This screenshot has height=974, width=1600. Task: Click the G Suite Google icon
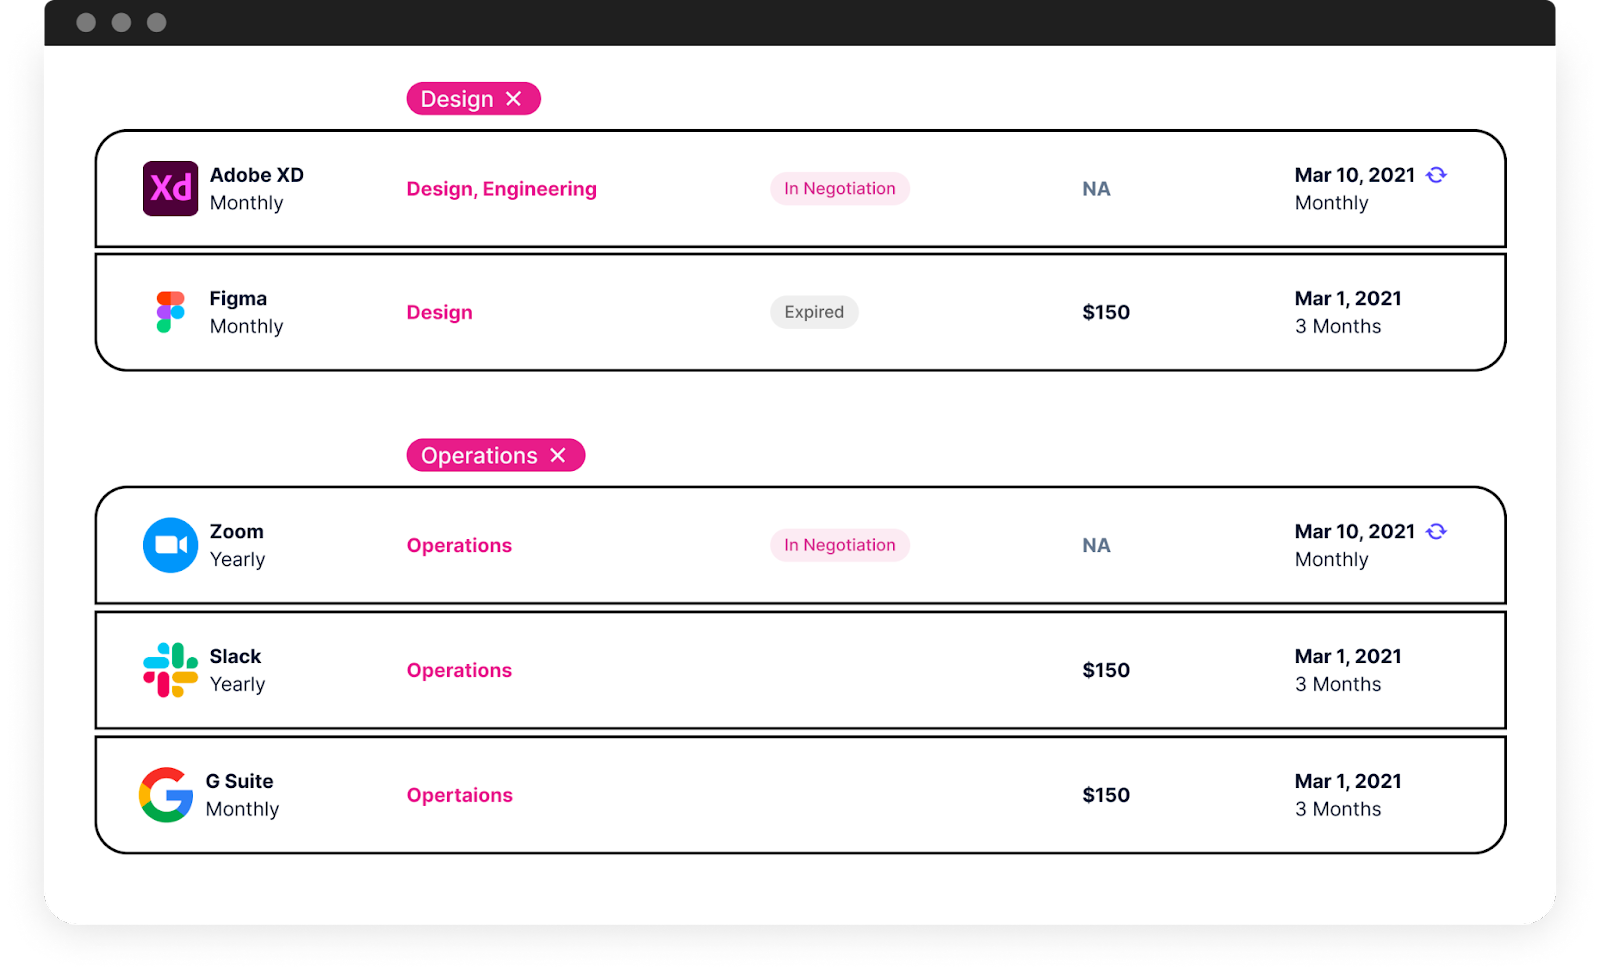(x=166, y=795)
